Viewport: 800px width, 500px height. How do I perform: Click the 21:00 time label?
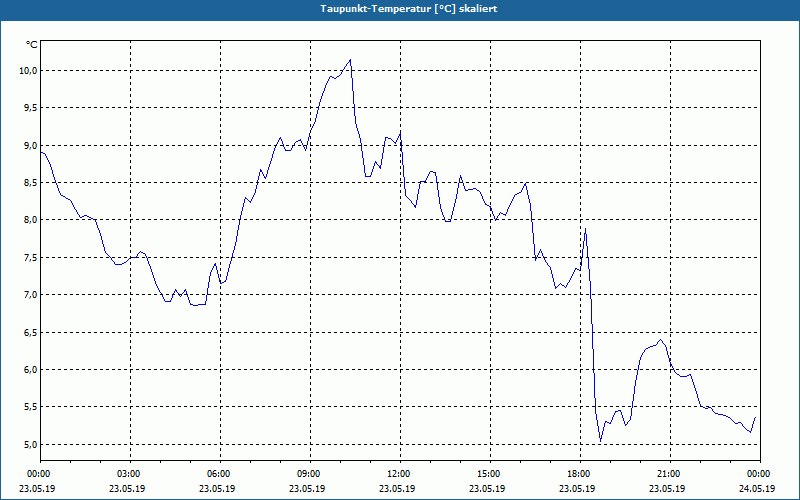670,474
